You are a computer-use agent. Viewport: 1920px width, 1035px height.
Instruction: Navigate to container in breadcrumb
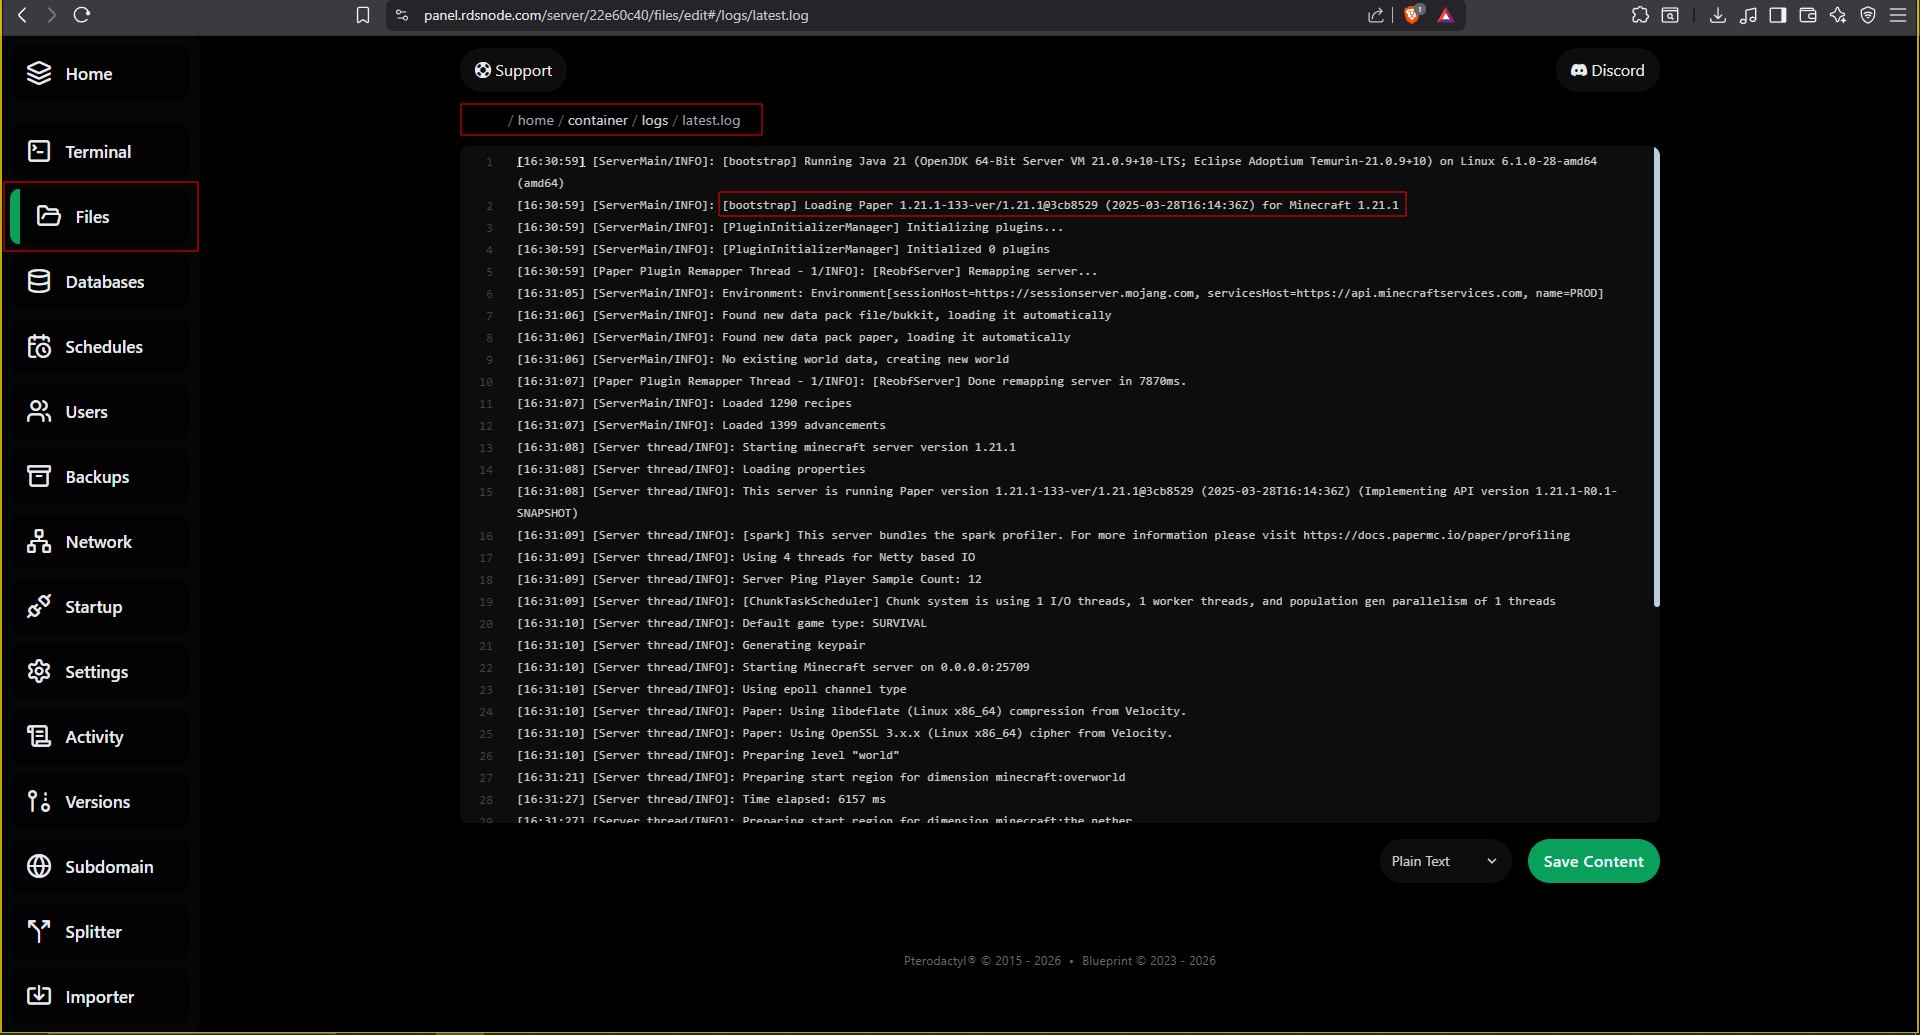598,120
